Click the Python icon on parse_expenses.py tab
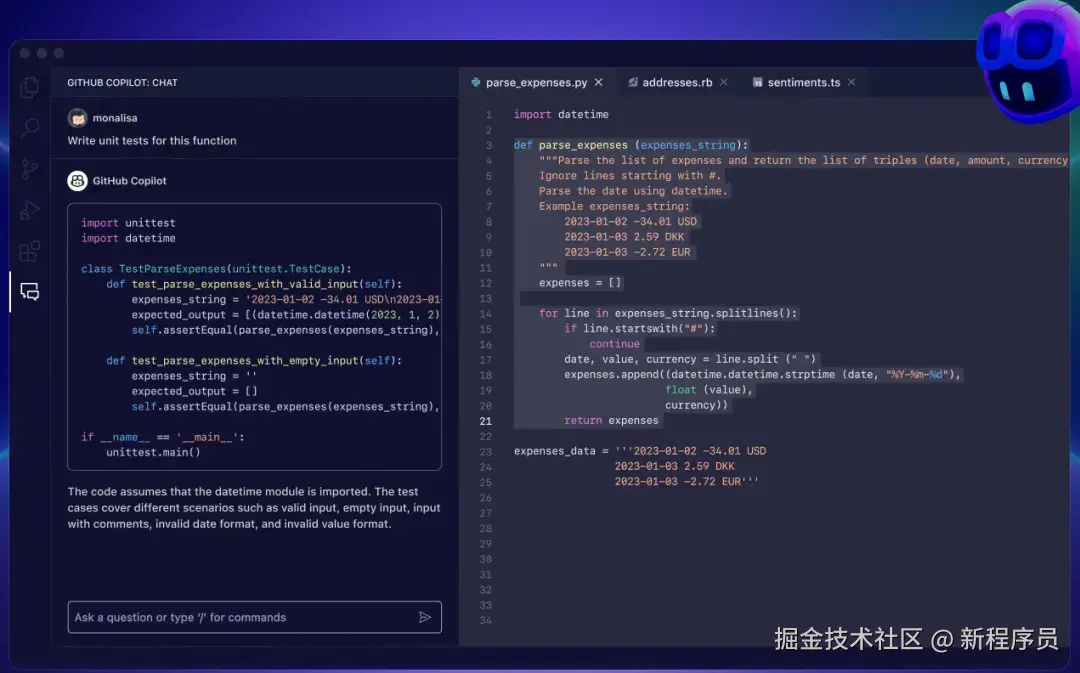 [475, 82]
